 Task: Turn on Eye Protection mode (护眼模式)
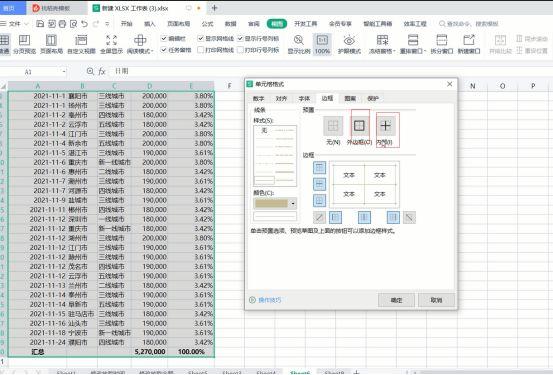[x=349, y=44]
